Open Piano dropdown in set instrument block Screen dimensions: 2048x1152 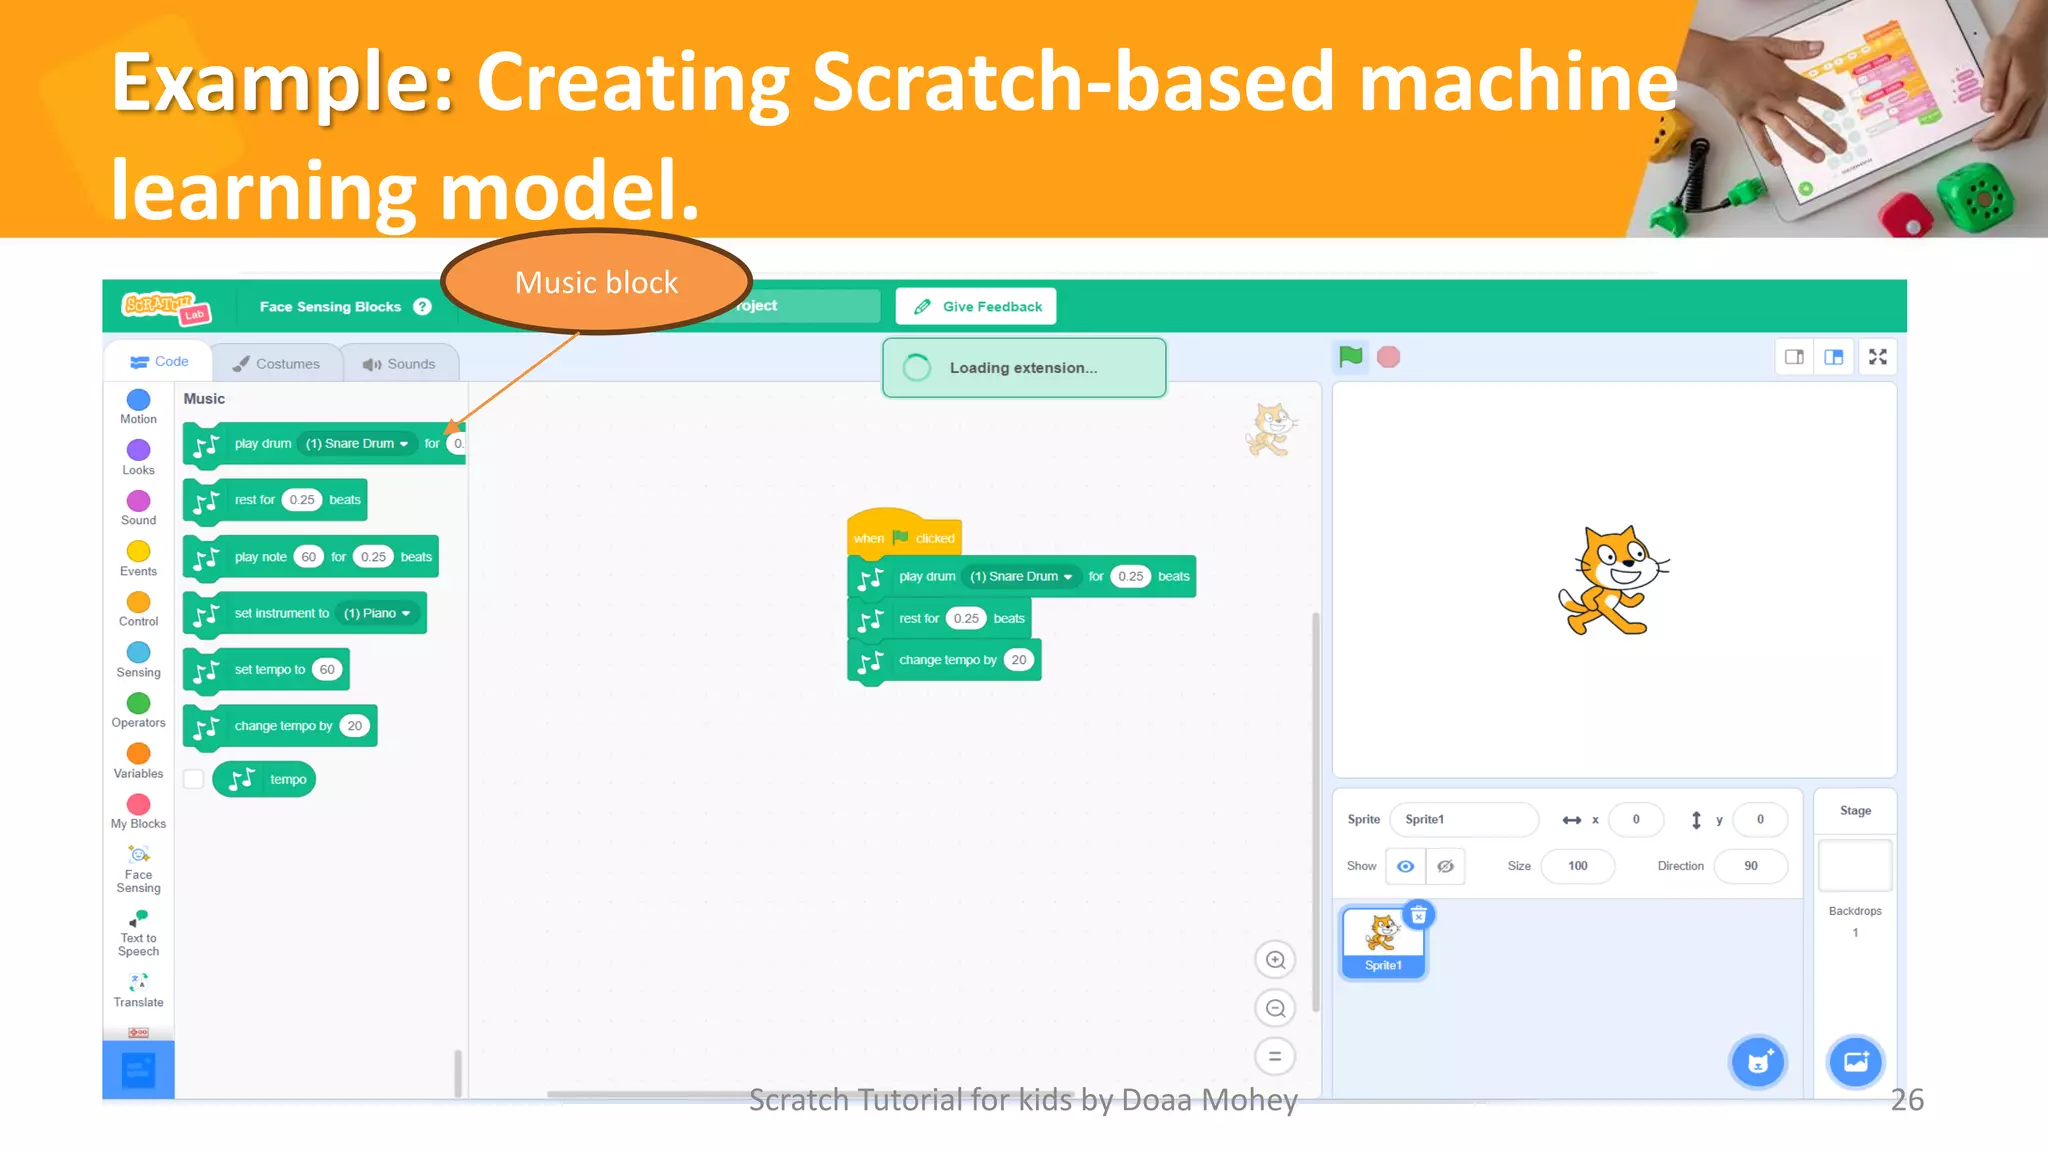377,613
